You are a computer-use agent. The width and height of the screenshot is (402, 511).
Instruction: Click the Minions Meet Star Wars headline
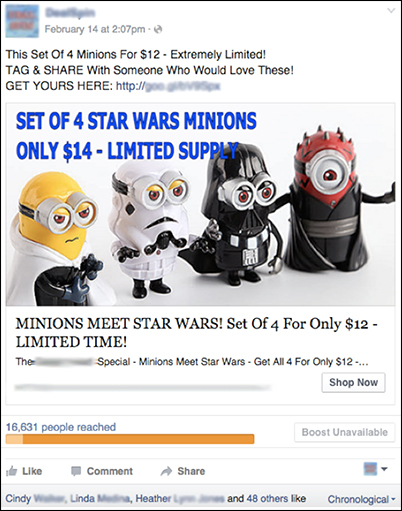pyautogui.click(x=196, y=333)
